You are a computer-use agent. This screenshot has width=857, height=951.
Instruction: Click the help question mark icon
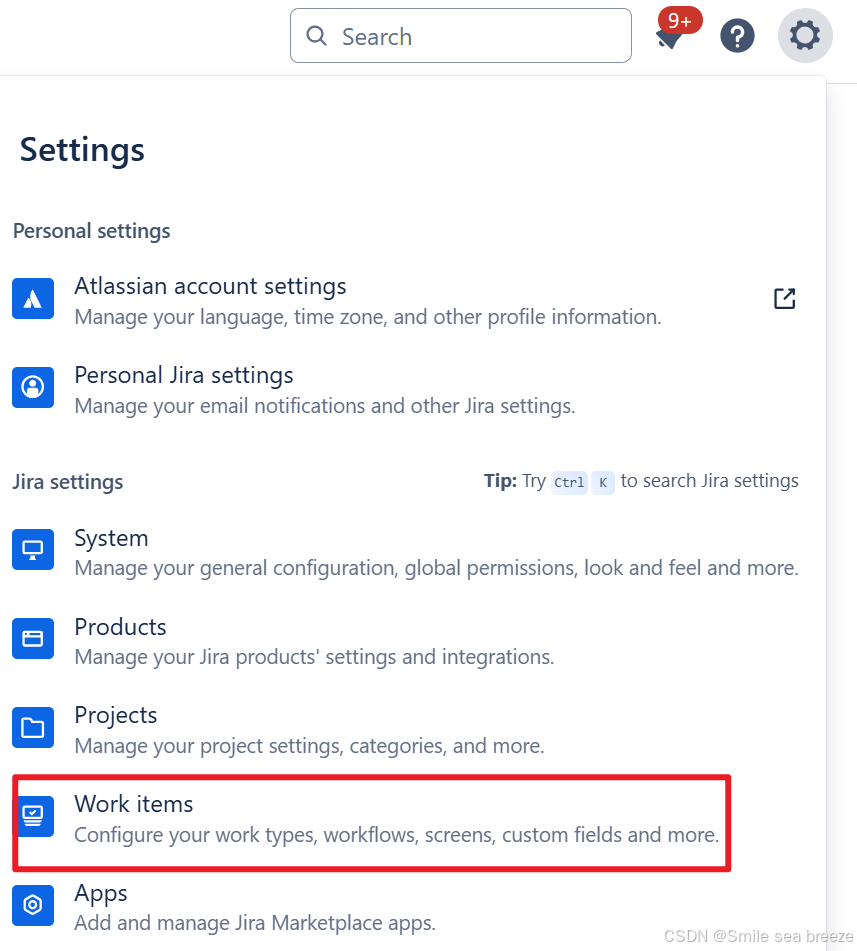pos(737,35)
